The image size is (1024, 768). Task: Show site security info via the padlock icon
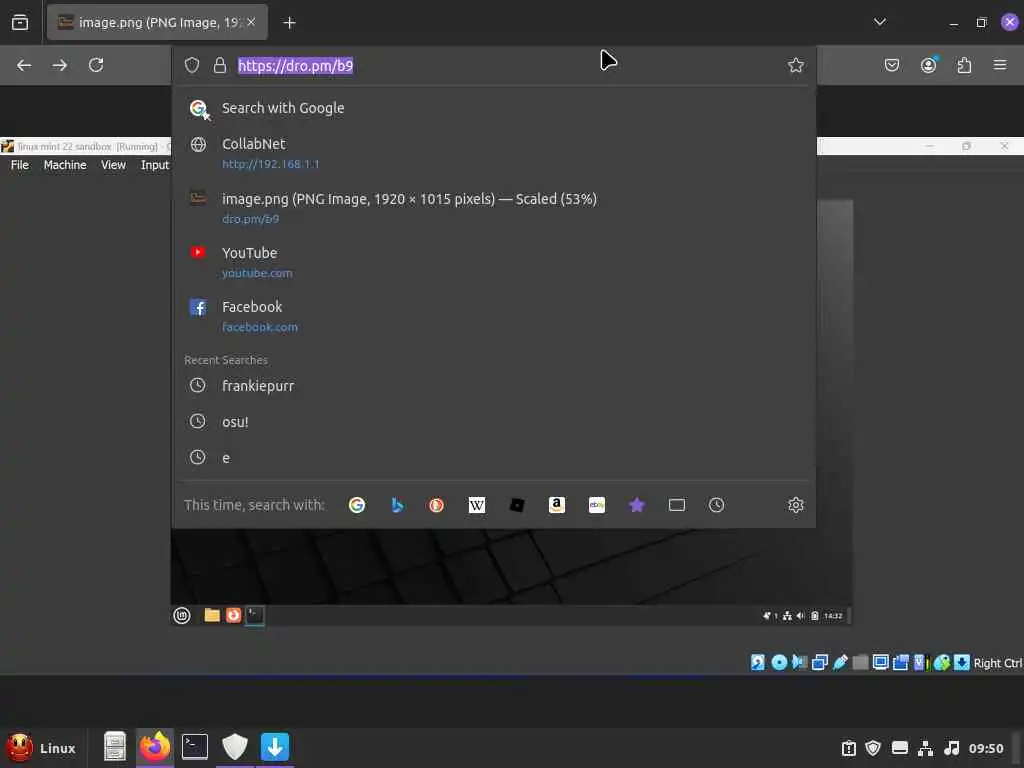tap(220, 65)
